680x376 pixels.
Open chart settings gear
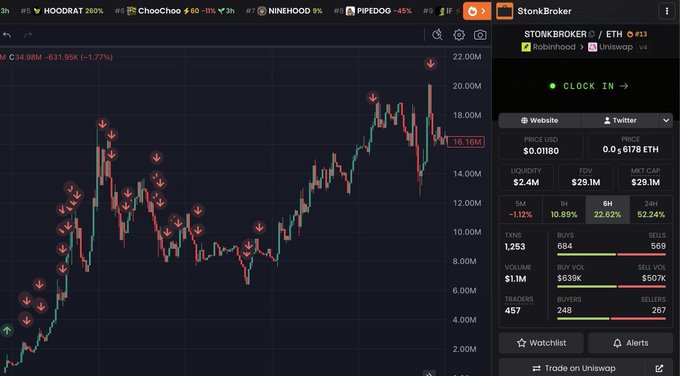click(459, 35)
